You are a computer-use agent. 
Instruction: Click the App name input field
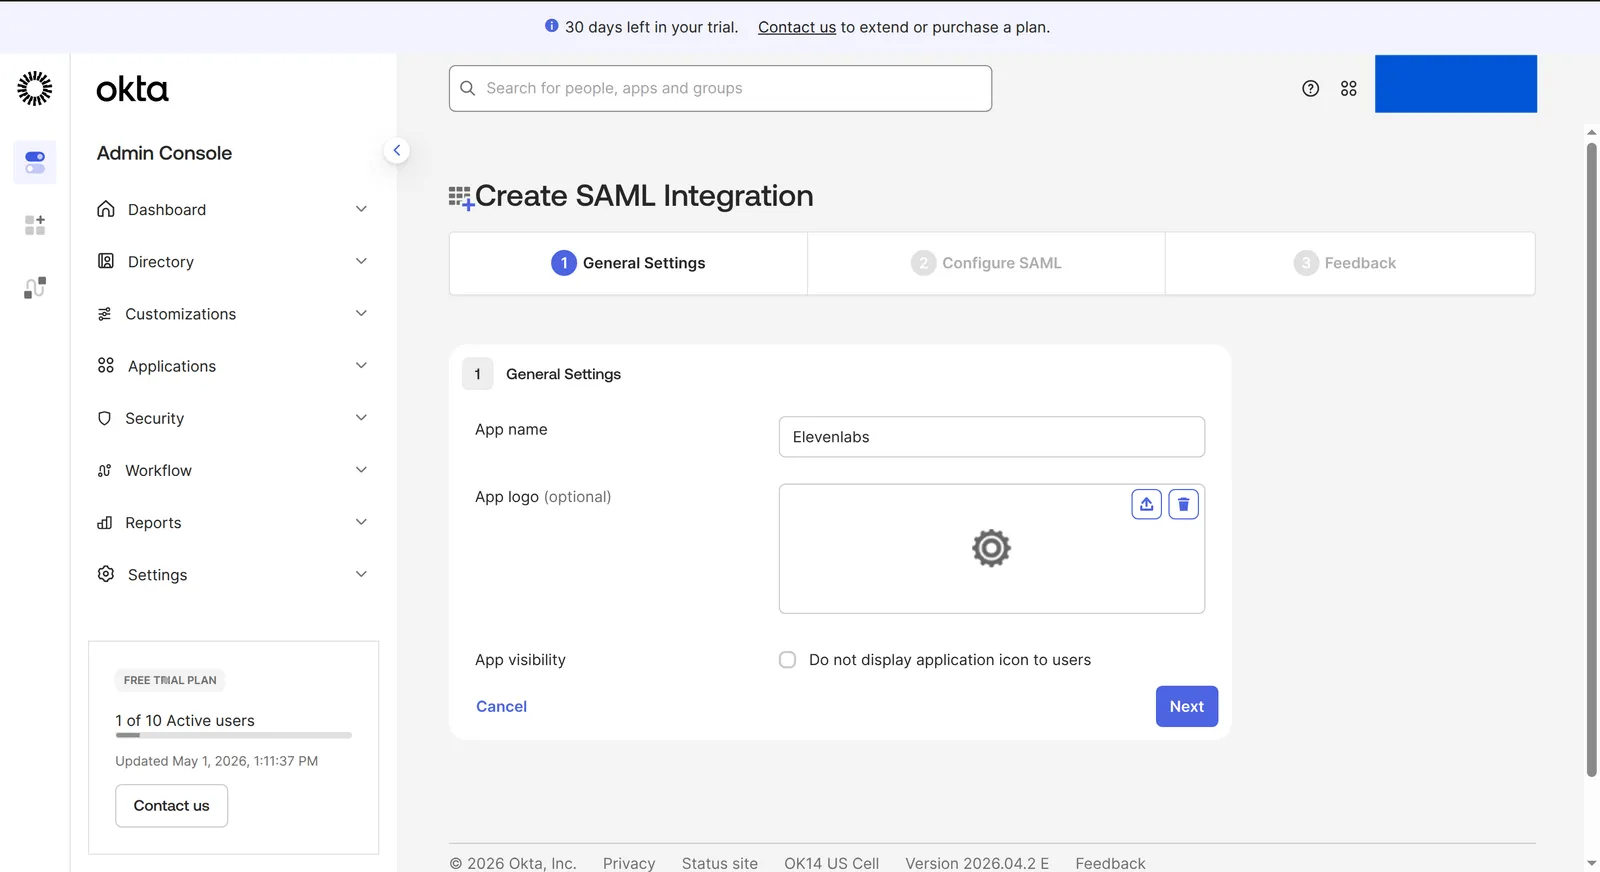click(x=992, y=437)
